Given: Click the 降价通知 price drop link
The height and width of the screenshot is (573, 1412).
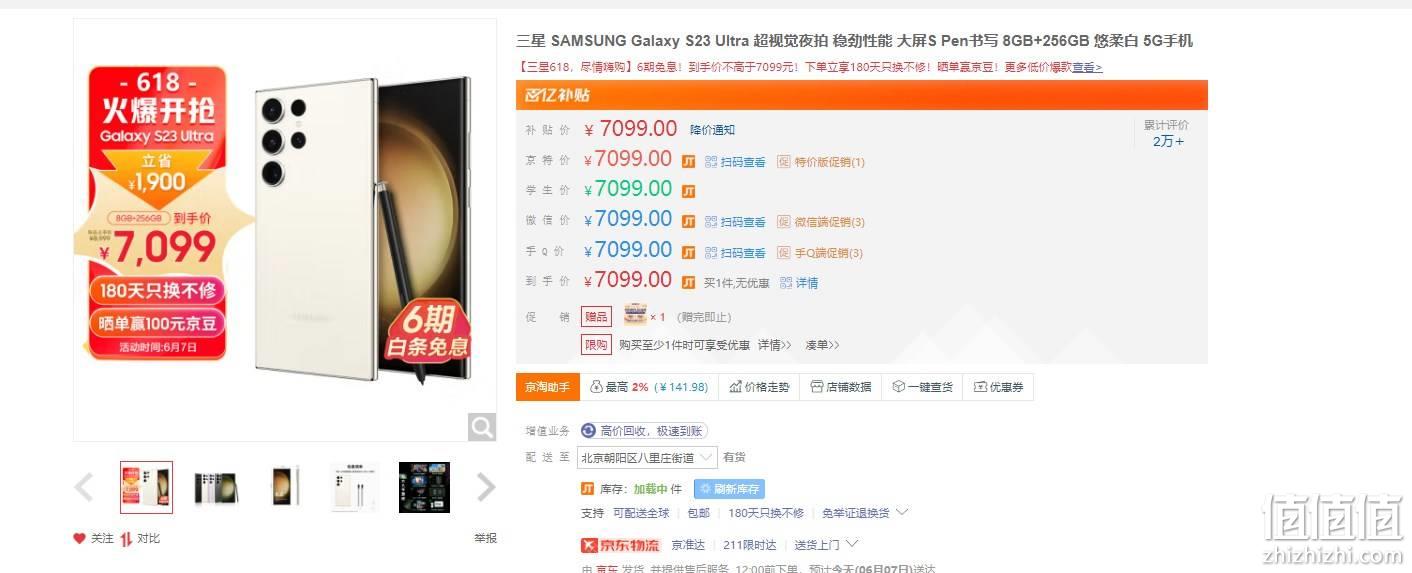Looking at the screenshot, I should pyautogui.click(x=713, y=130).
